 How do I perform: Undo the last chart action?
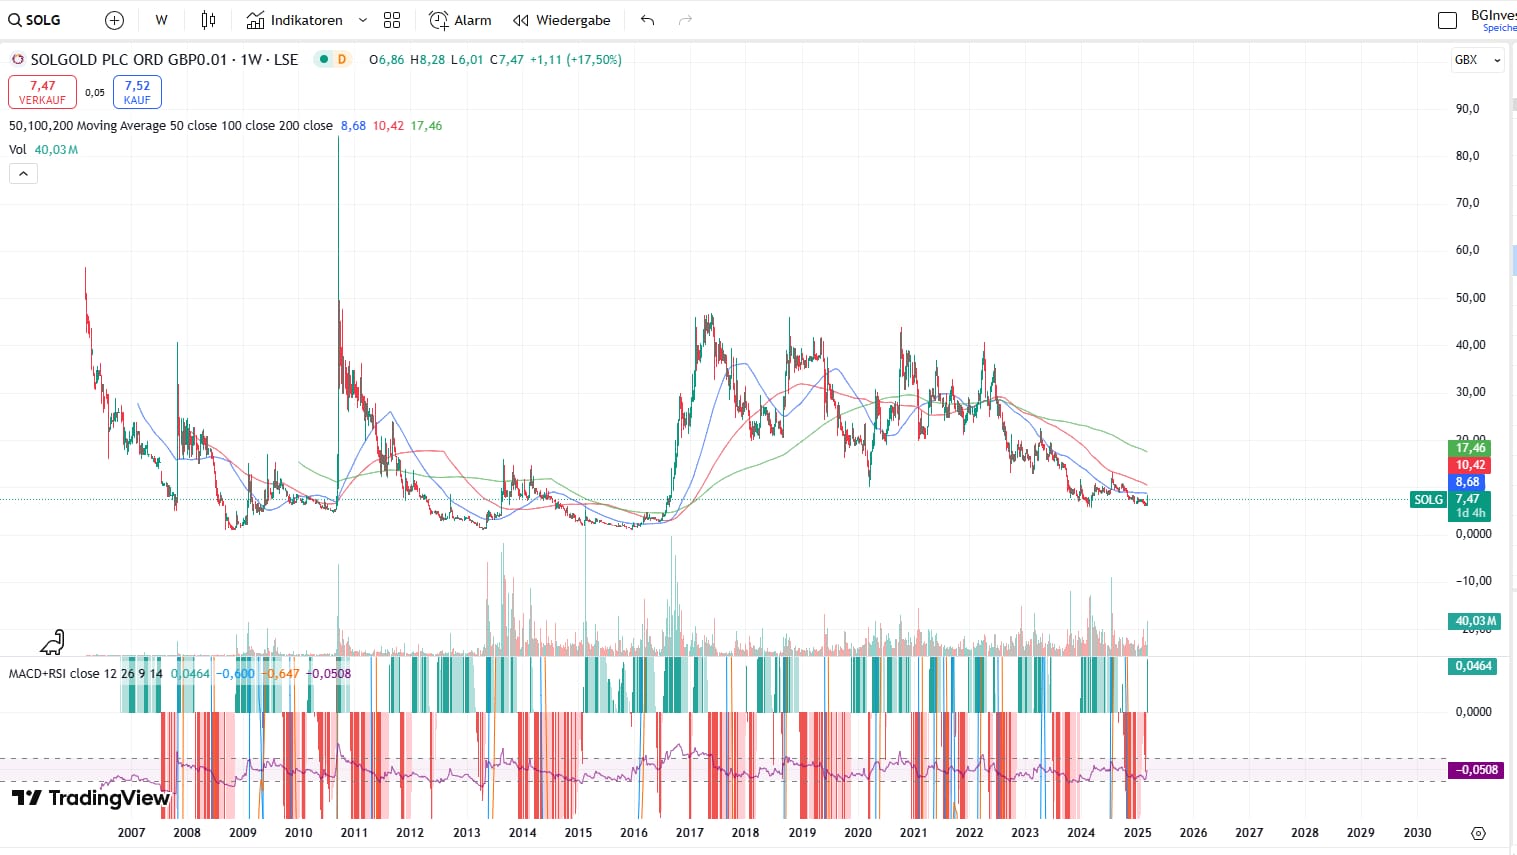click(x=648, y=20)
